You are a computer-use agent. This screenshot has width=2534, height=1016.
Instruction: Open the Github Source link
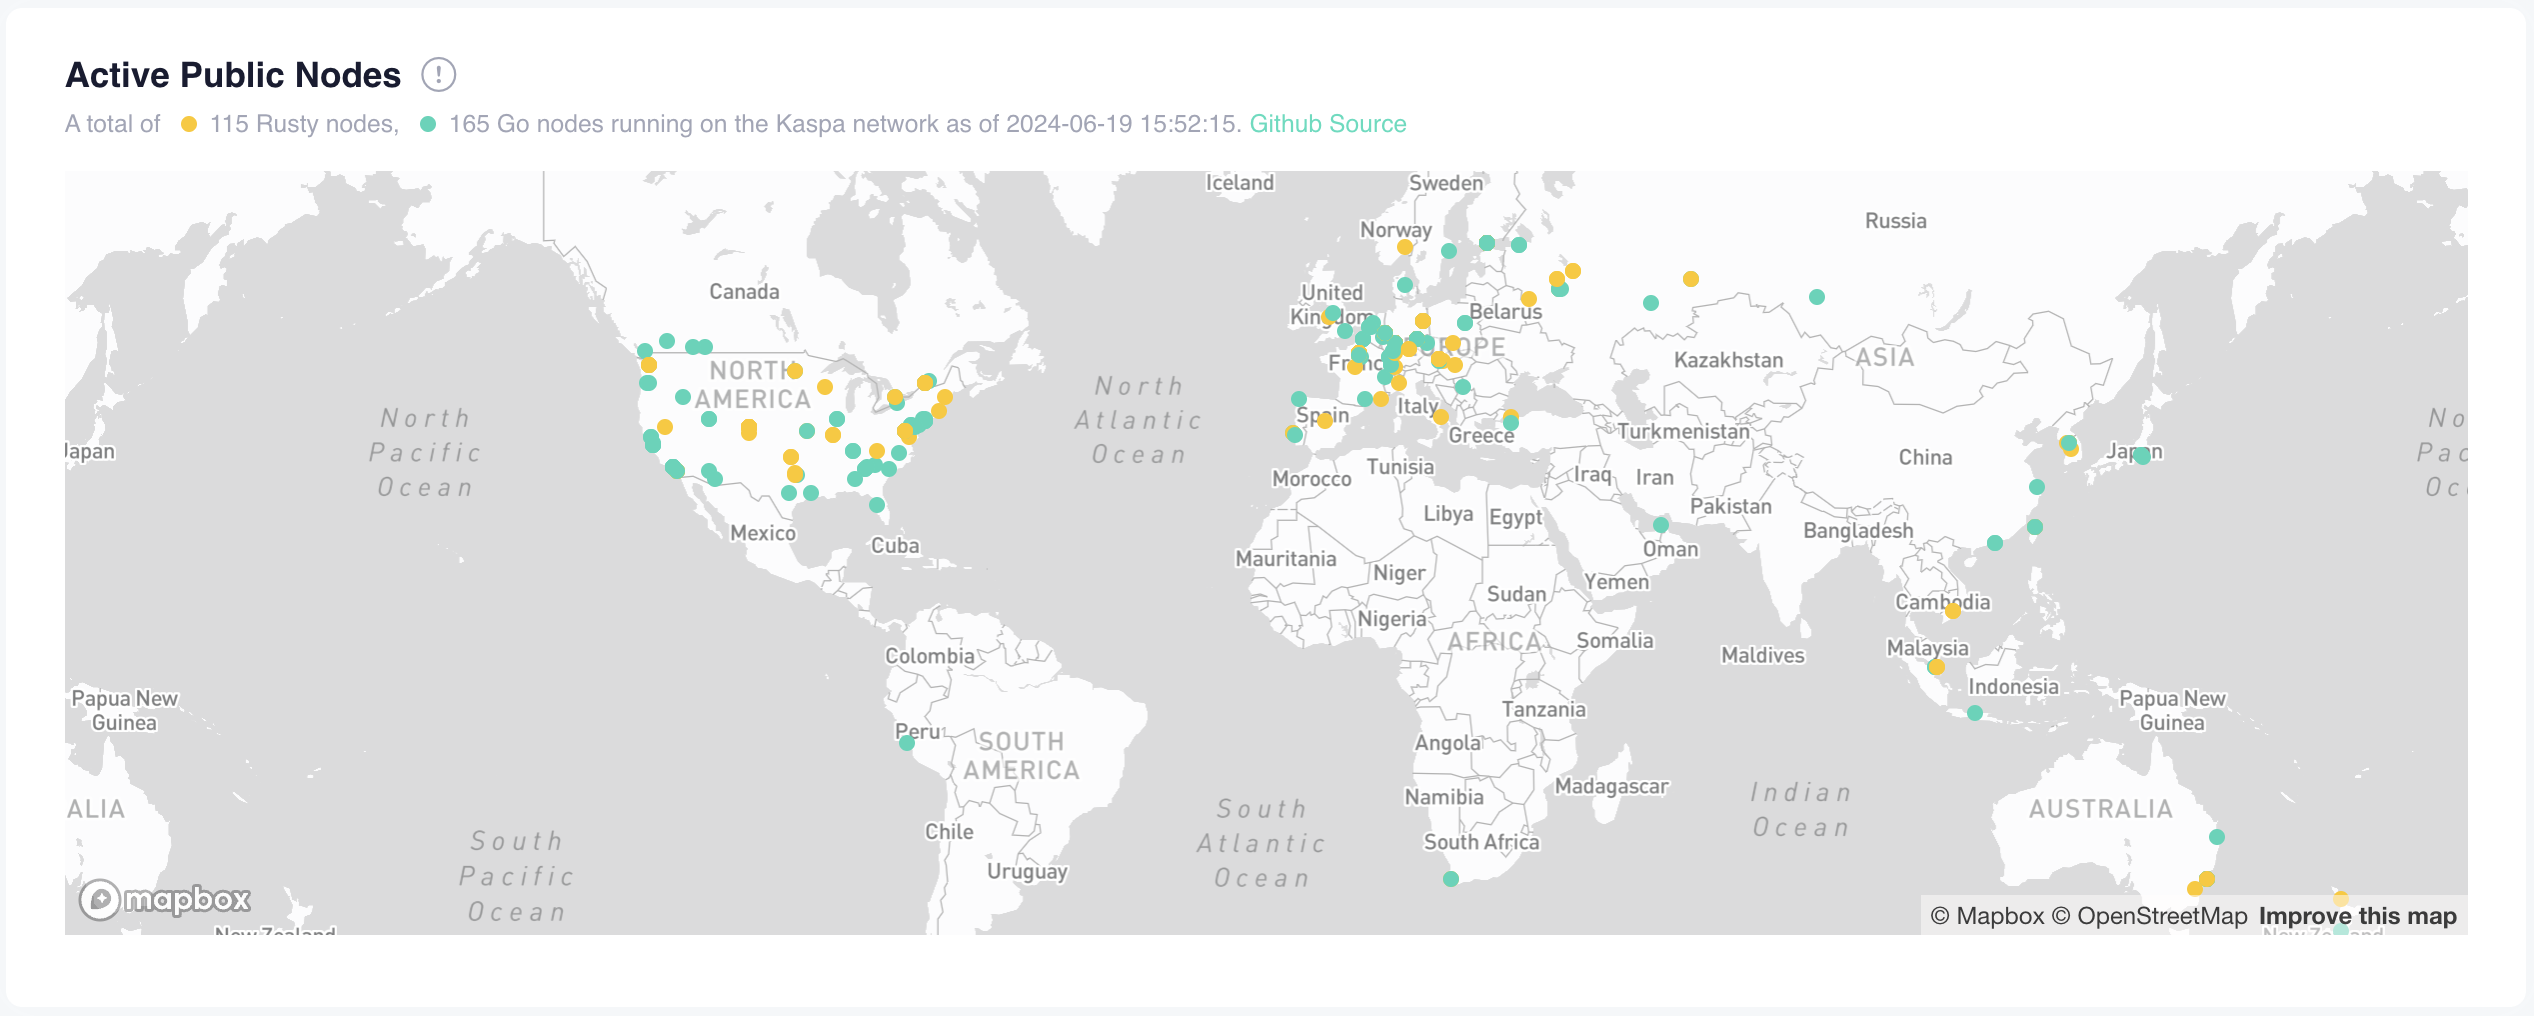click(x=1327, y=124)
